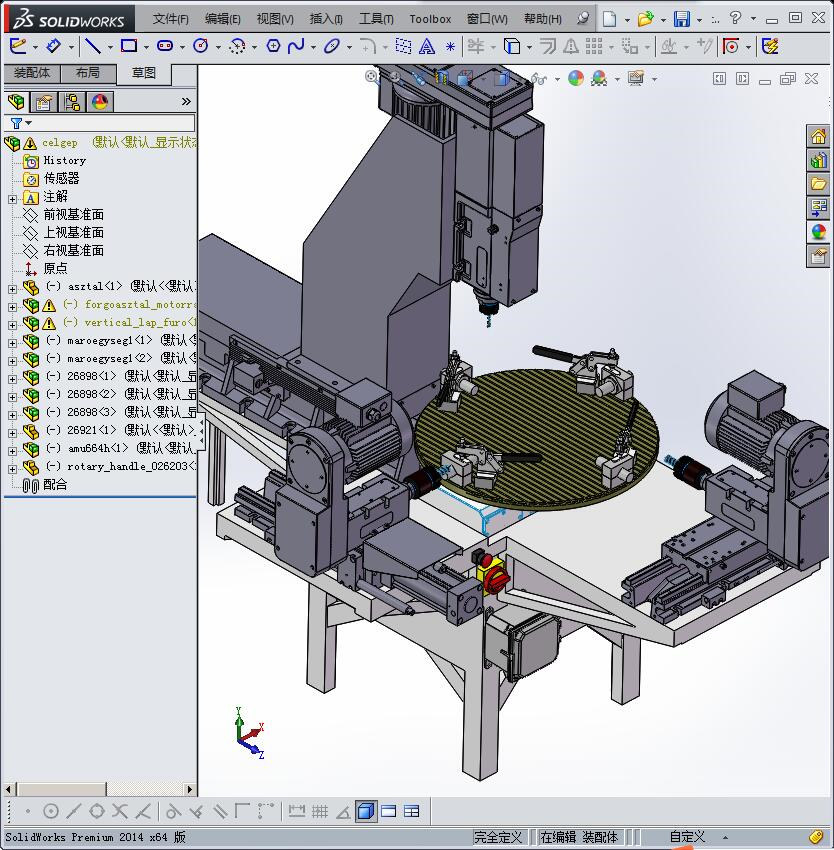Image resolution: width=834 pixels, height=850 pixels.
Task: Expand the 注解 tree node
Action: click(12, 199)
